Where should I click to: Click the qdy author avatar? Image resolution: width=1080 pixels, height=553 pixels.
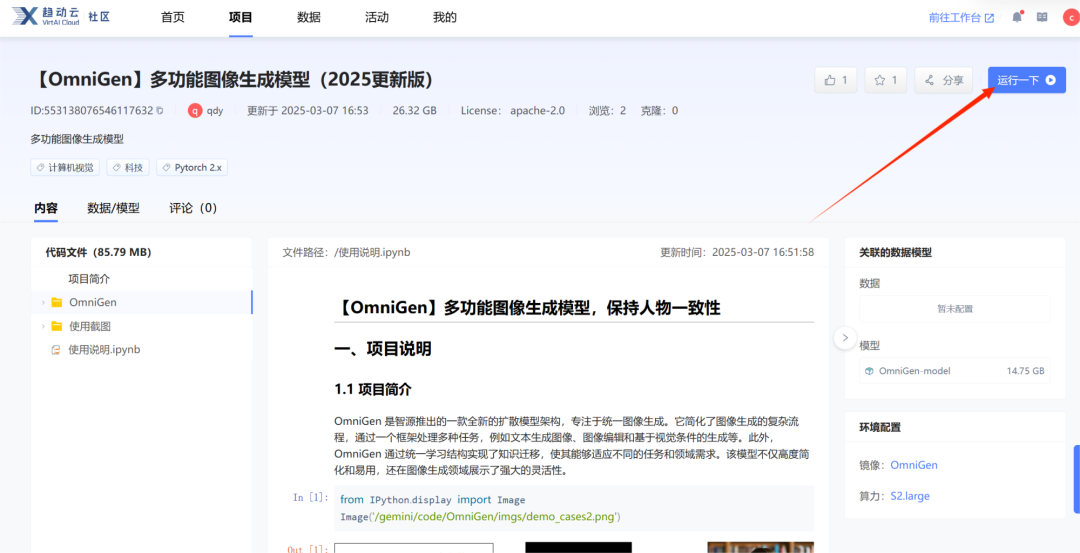pyautogui.click(x=195, y=110)
